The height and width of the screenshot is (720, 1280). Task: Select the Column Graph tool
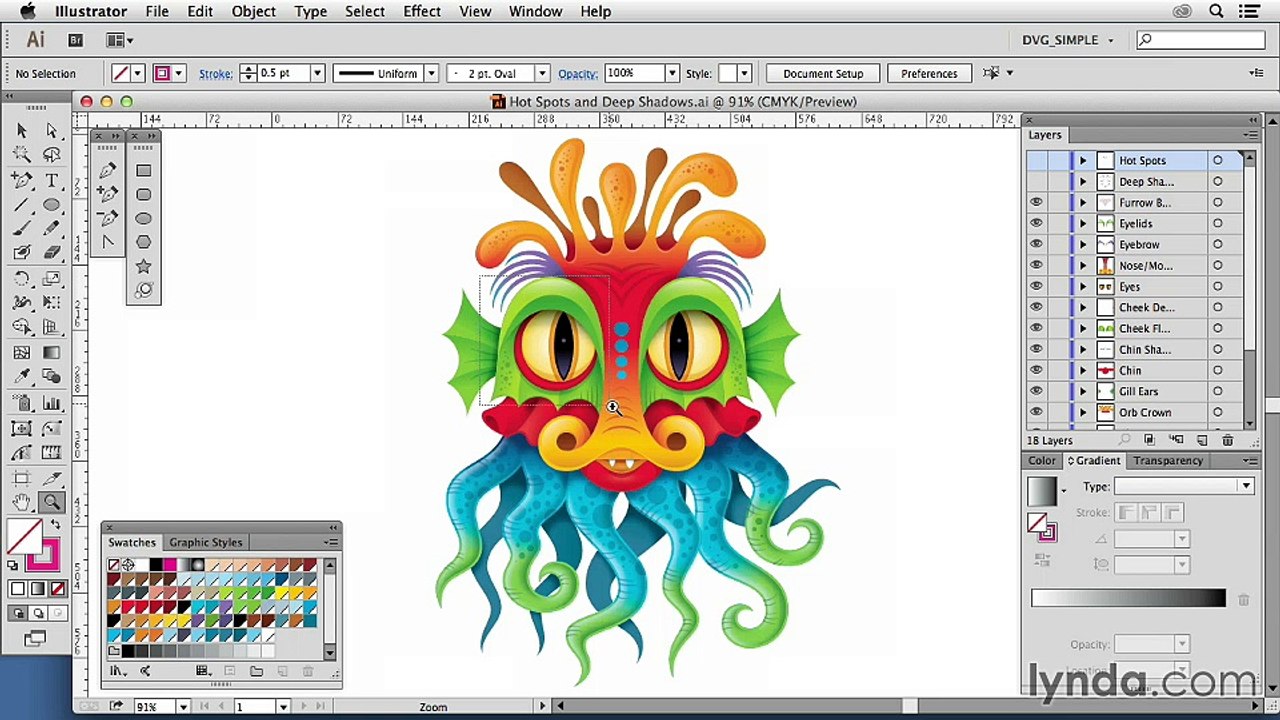[x=51, y=403]
